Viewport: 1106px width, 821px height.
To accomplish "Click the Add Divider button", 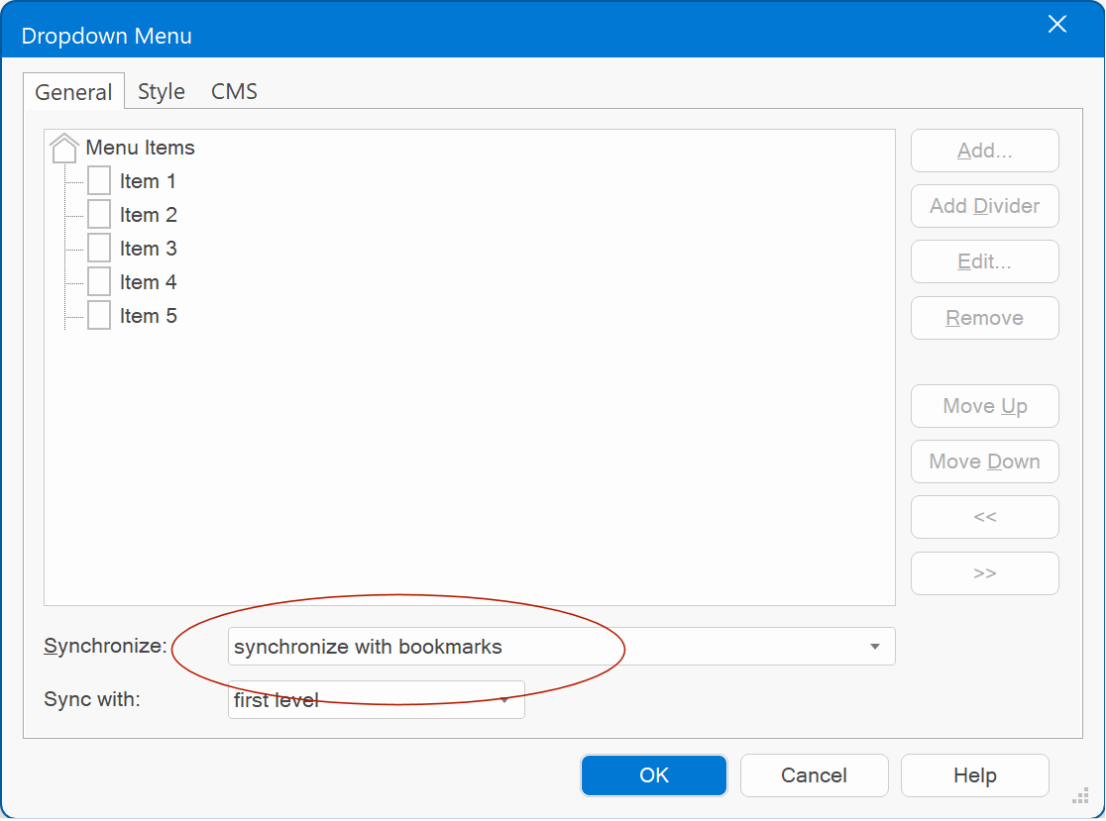I will (x=984, y=206).
